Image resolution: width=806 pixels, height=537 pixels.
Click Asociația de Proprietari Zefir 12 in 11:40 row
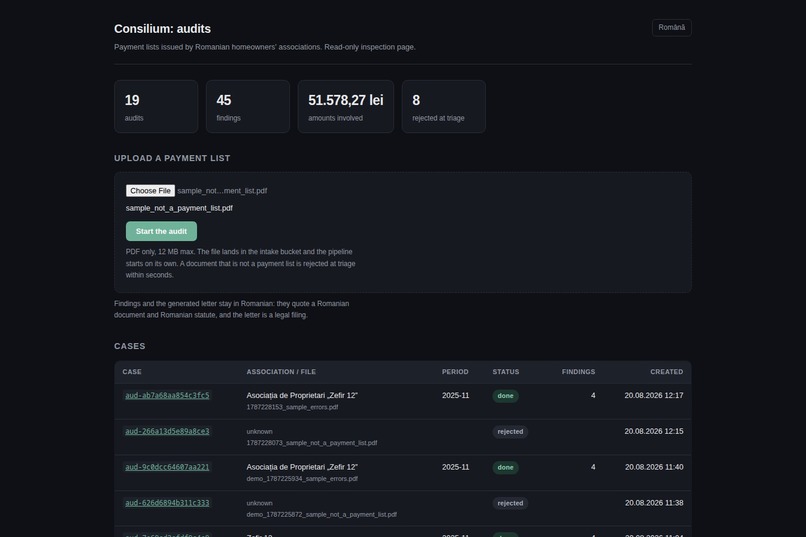click(x=302, y=467)
